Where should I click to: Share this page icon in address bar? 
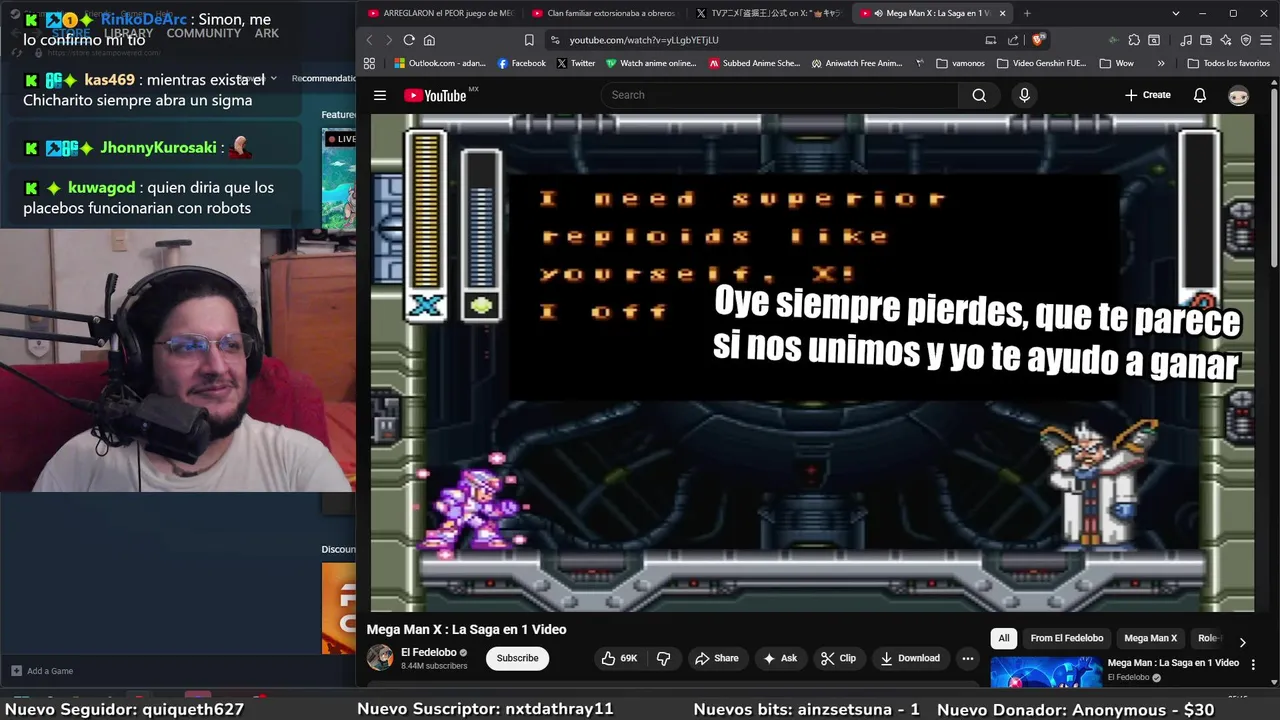click(x=1013, y=40)
